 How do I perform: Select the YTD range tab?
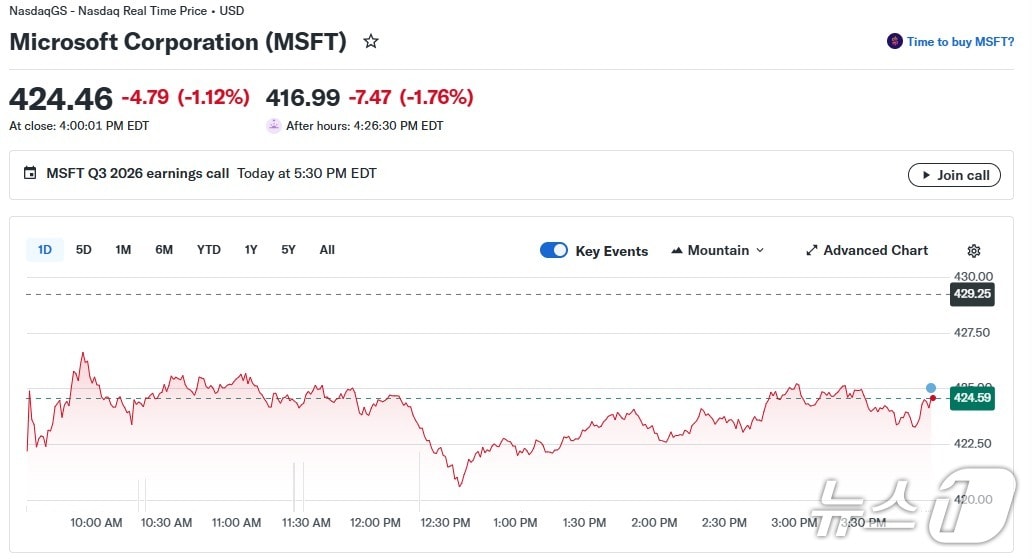209,250
